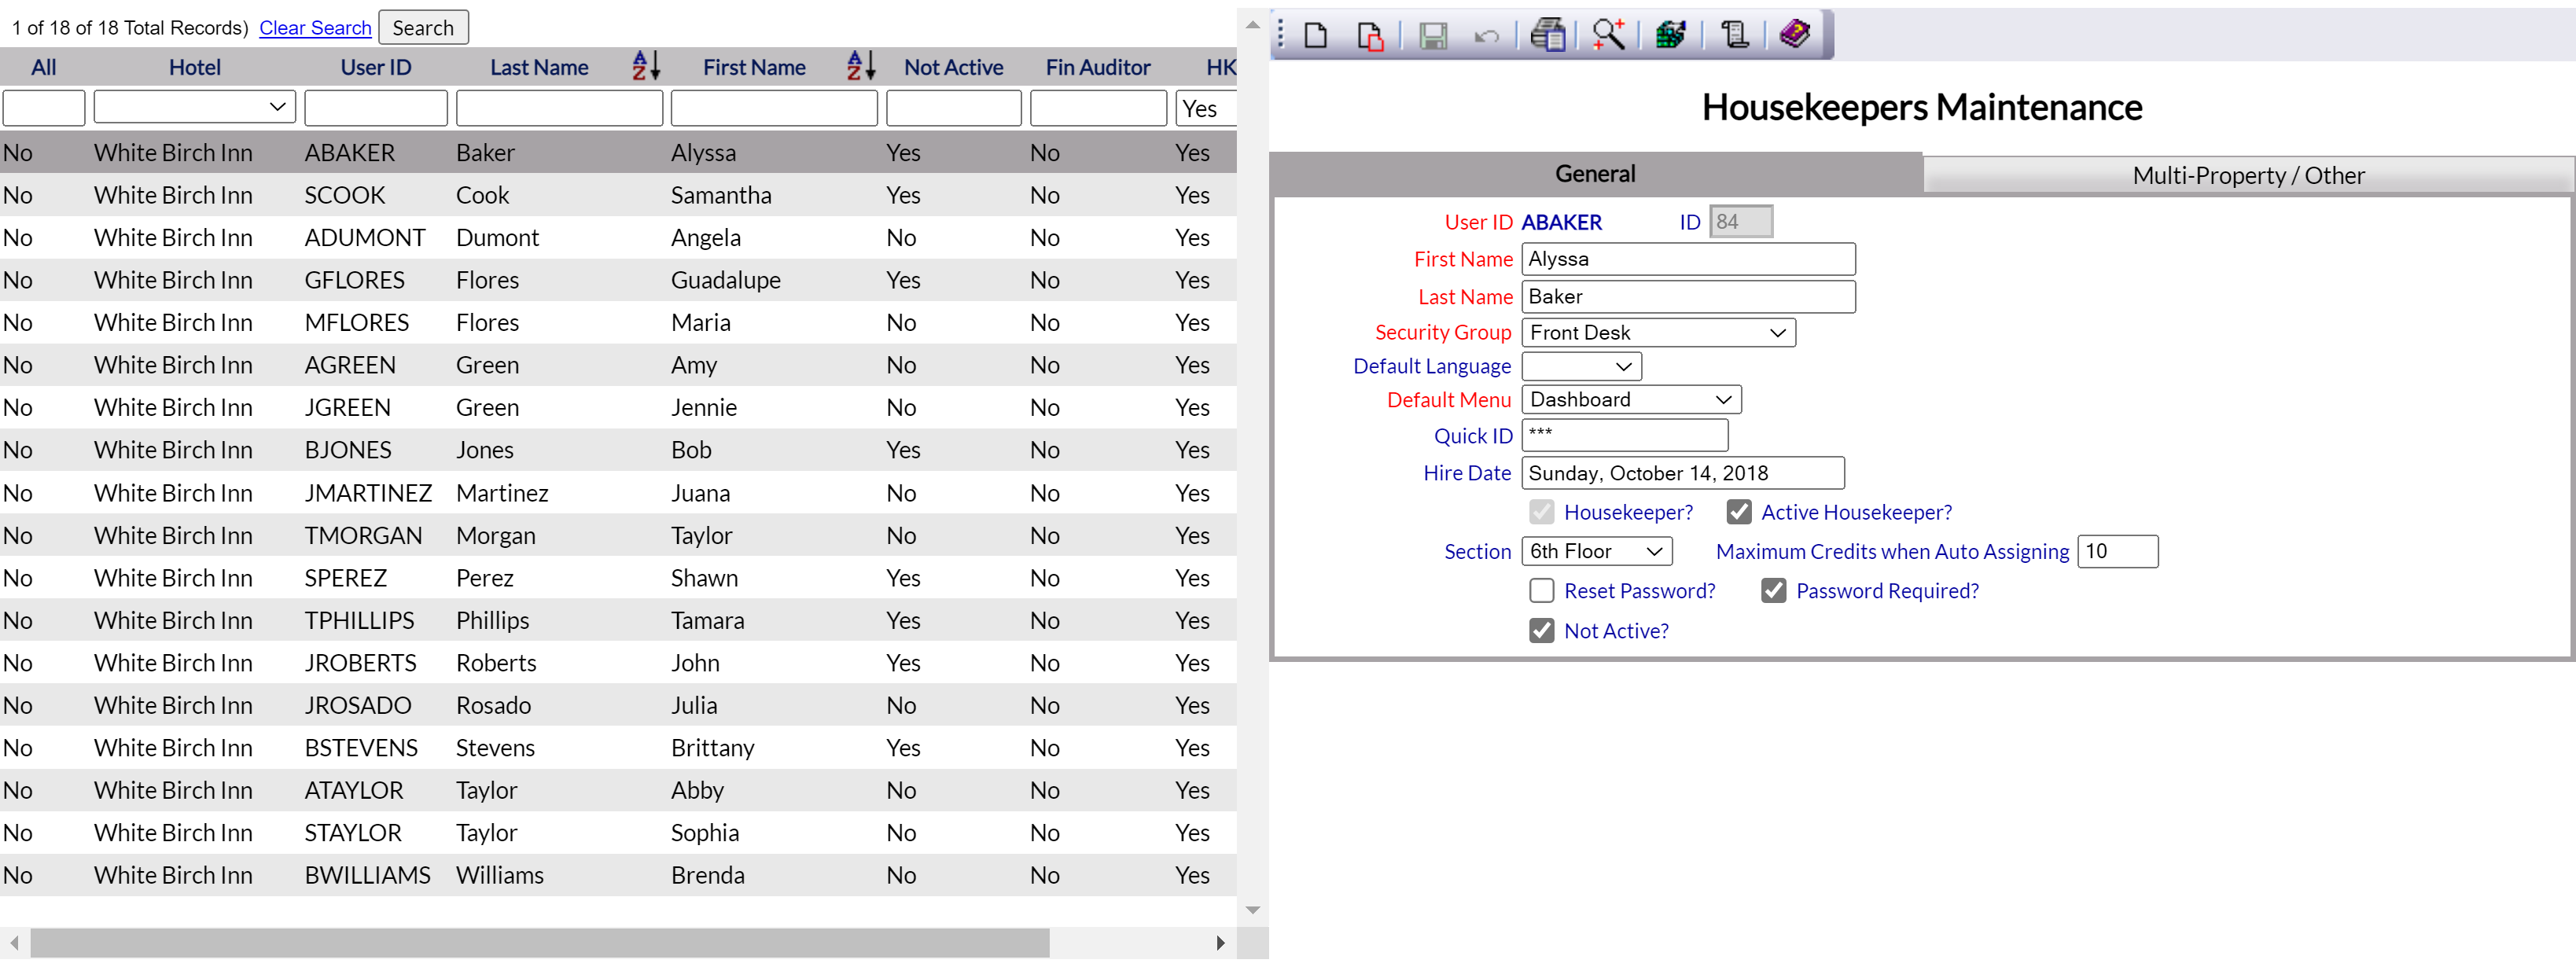Select the JMARTINEZ row
This screenshot has height=967, width=2576.
coord(618,494)
